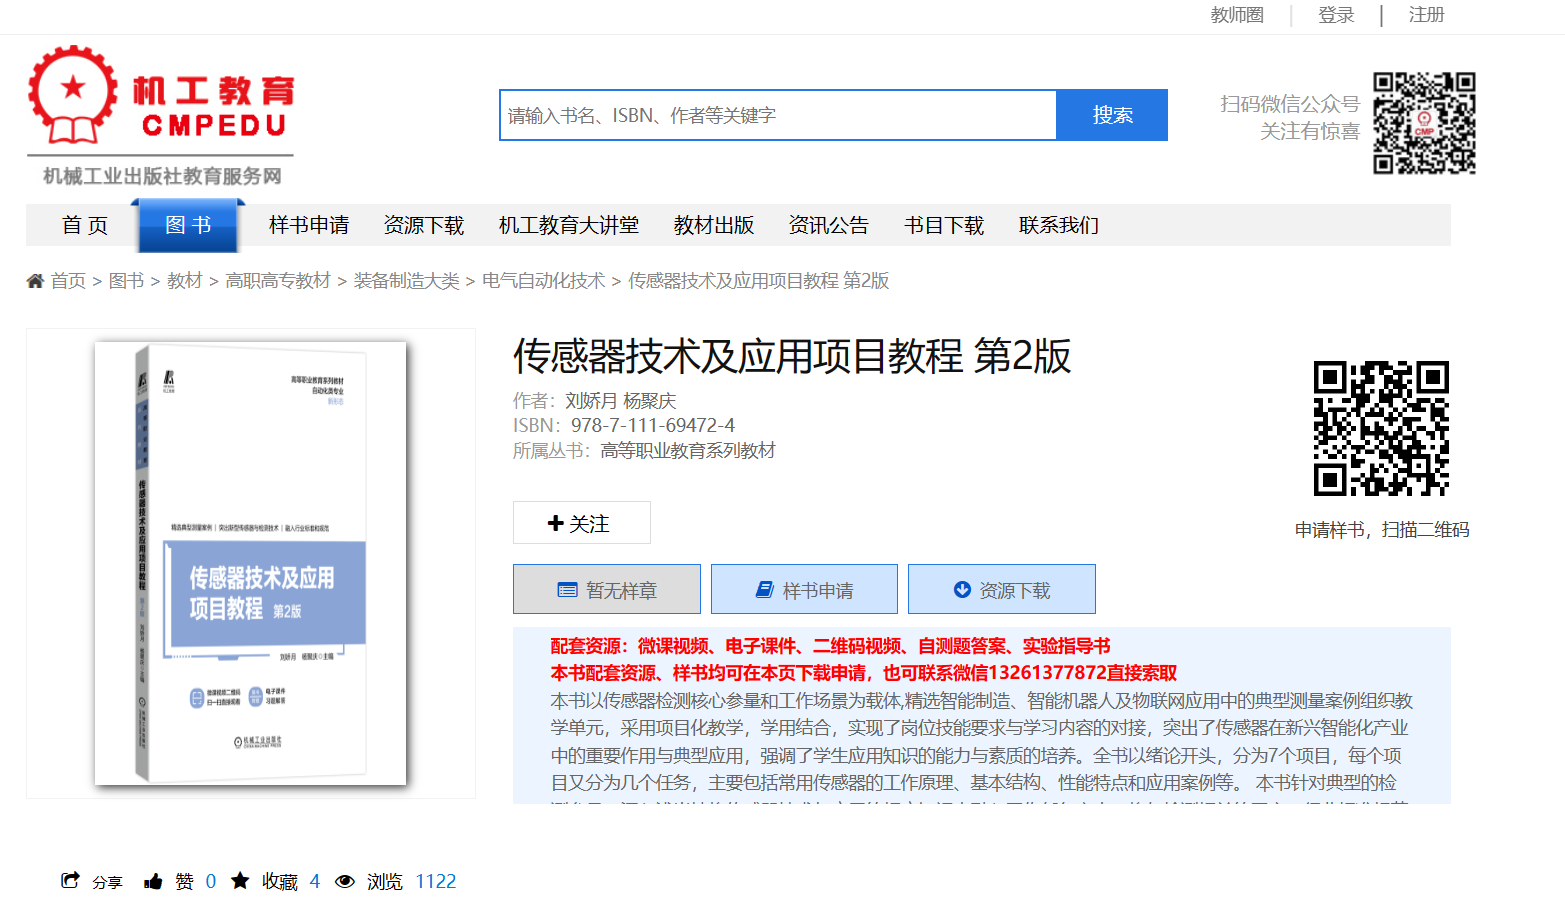The width and height of the screenshot is (1565, 907).
Task: Click the 高等职业教育系列教材 series link
Action: point(688,451)
